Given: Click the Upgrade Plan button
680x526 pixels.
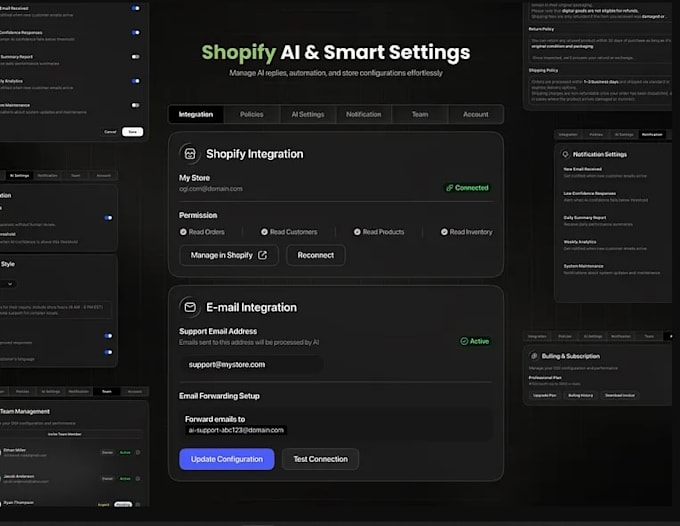Looking at the screenshot, I should tap(545, 395).
